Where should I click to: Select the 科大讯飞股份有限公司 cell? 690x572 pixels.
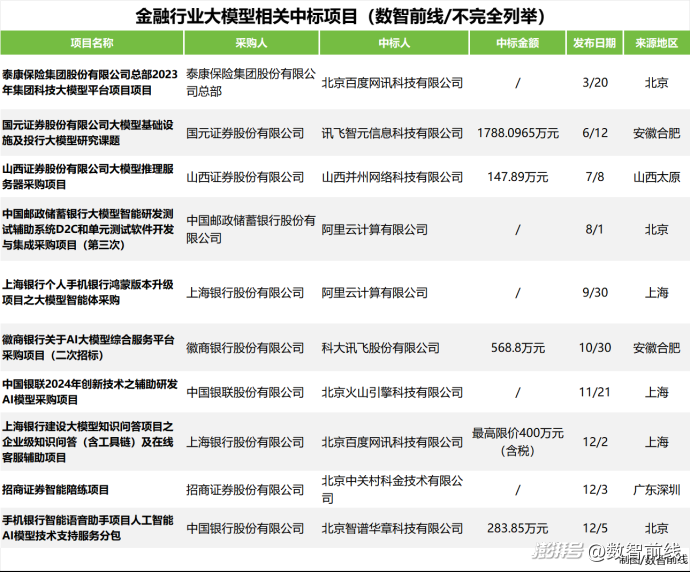(380, 348)
